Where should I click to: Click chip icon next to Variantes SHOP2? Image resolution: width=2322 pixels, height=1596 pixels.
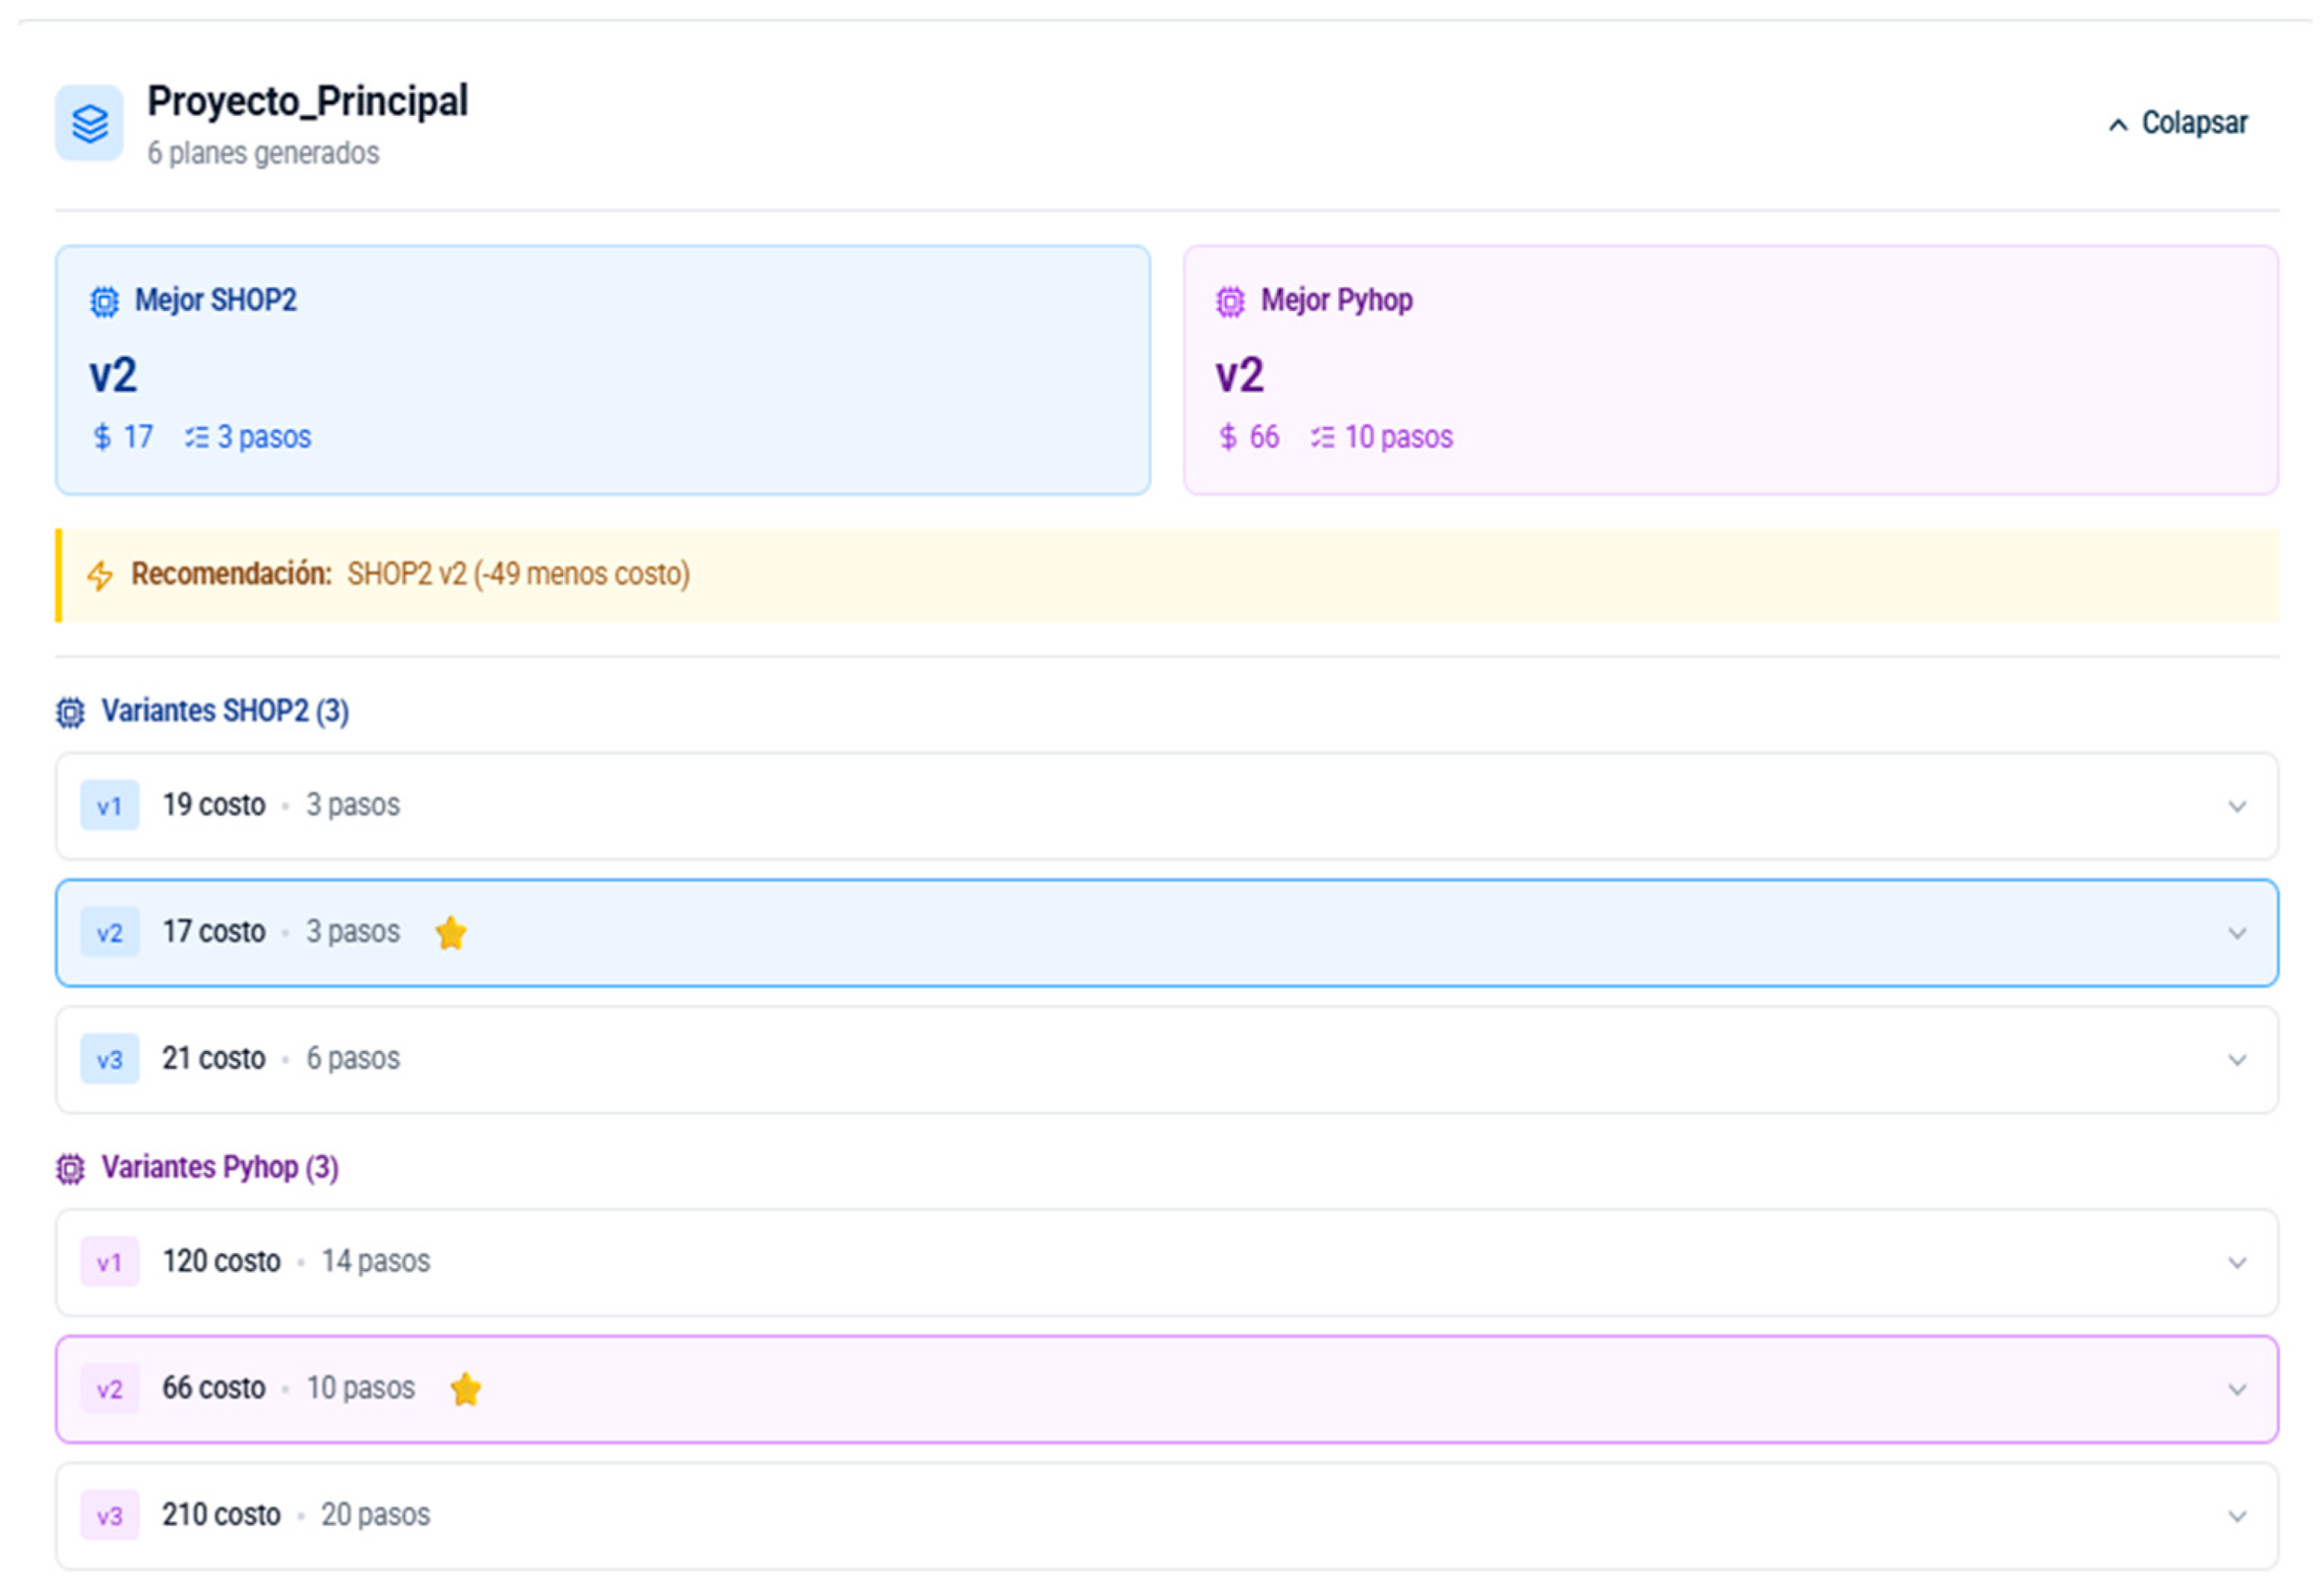70,712
